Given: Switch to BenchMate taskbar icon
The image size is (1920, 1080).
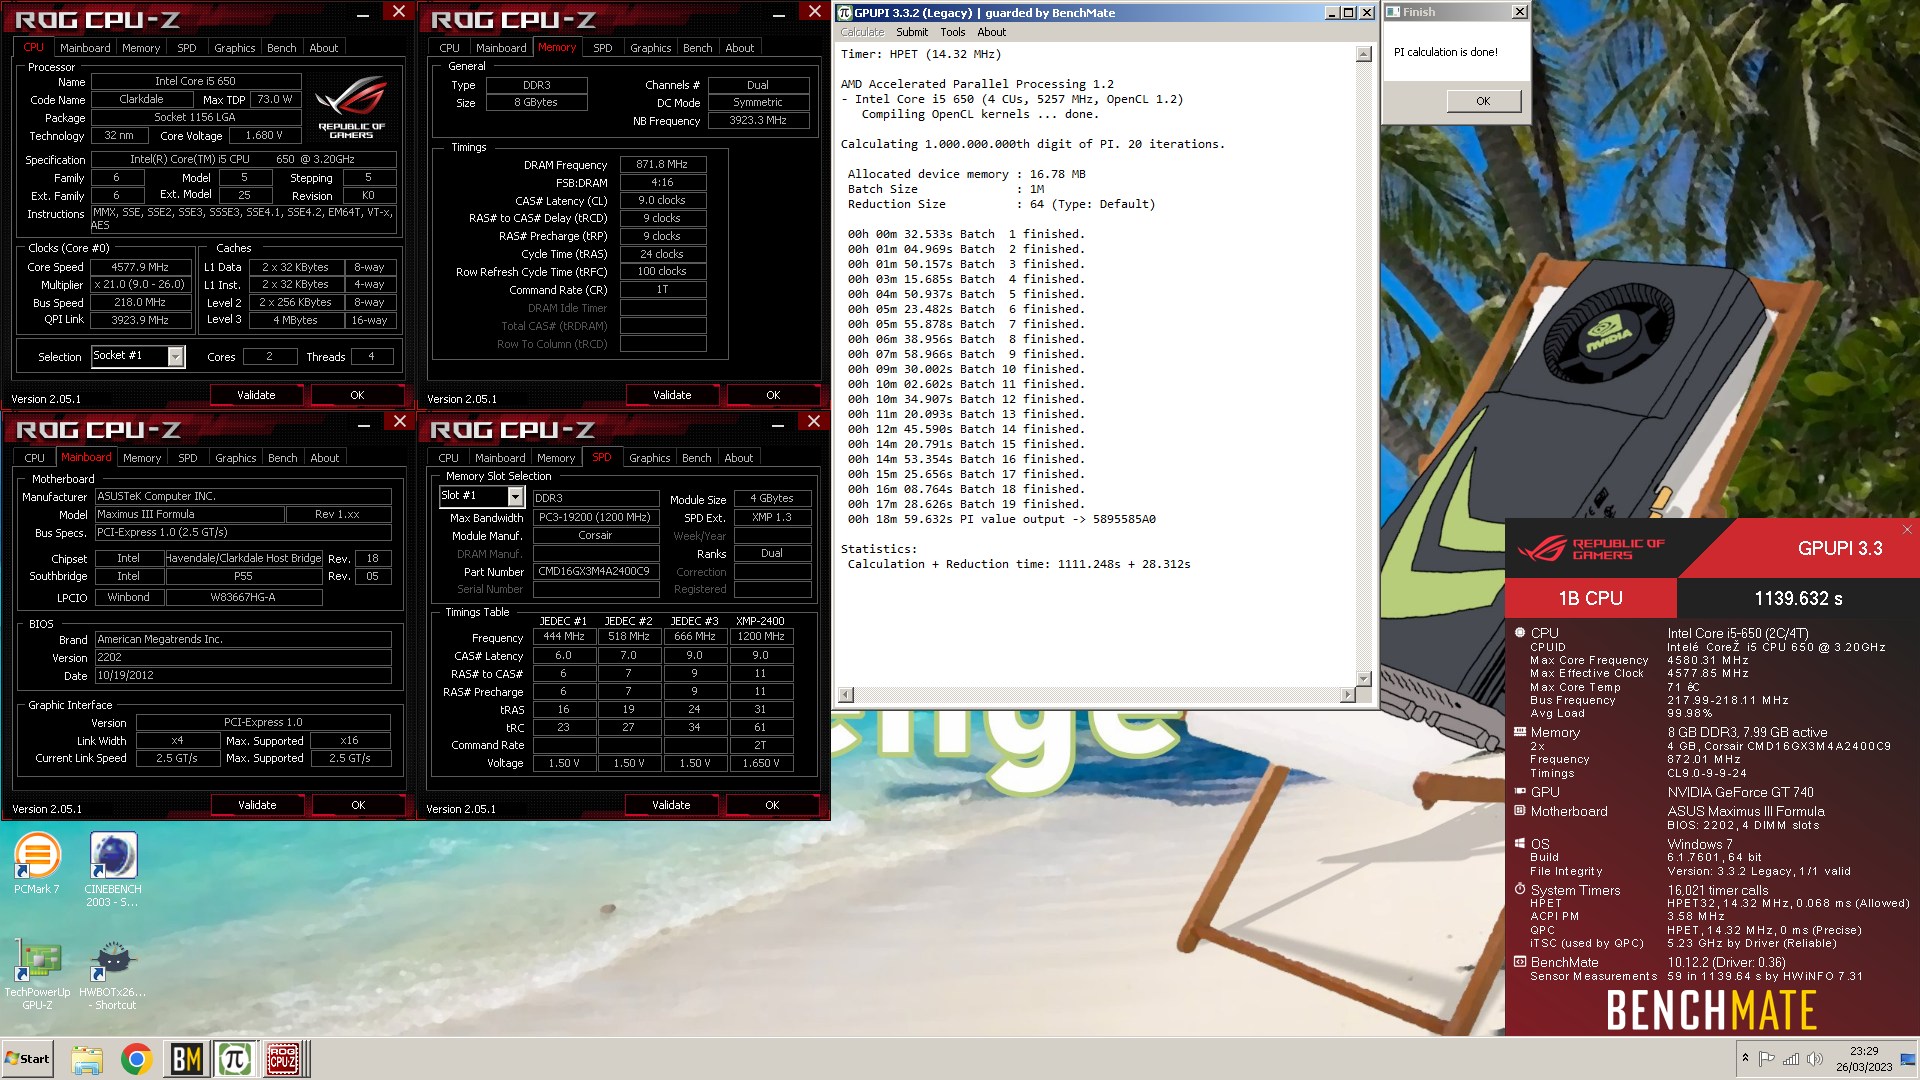Looking at the screenshot, I should [186, 1059].
